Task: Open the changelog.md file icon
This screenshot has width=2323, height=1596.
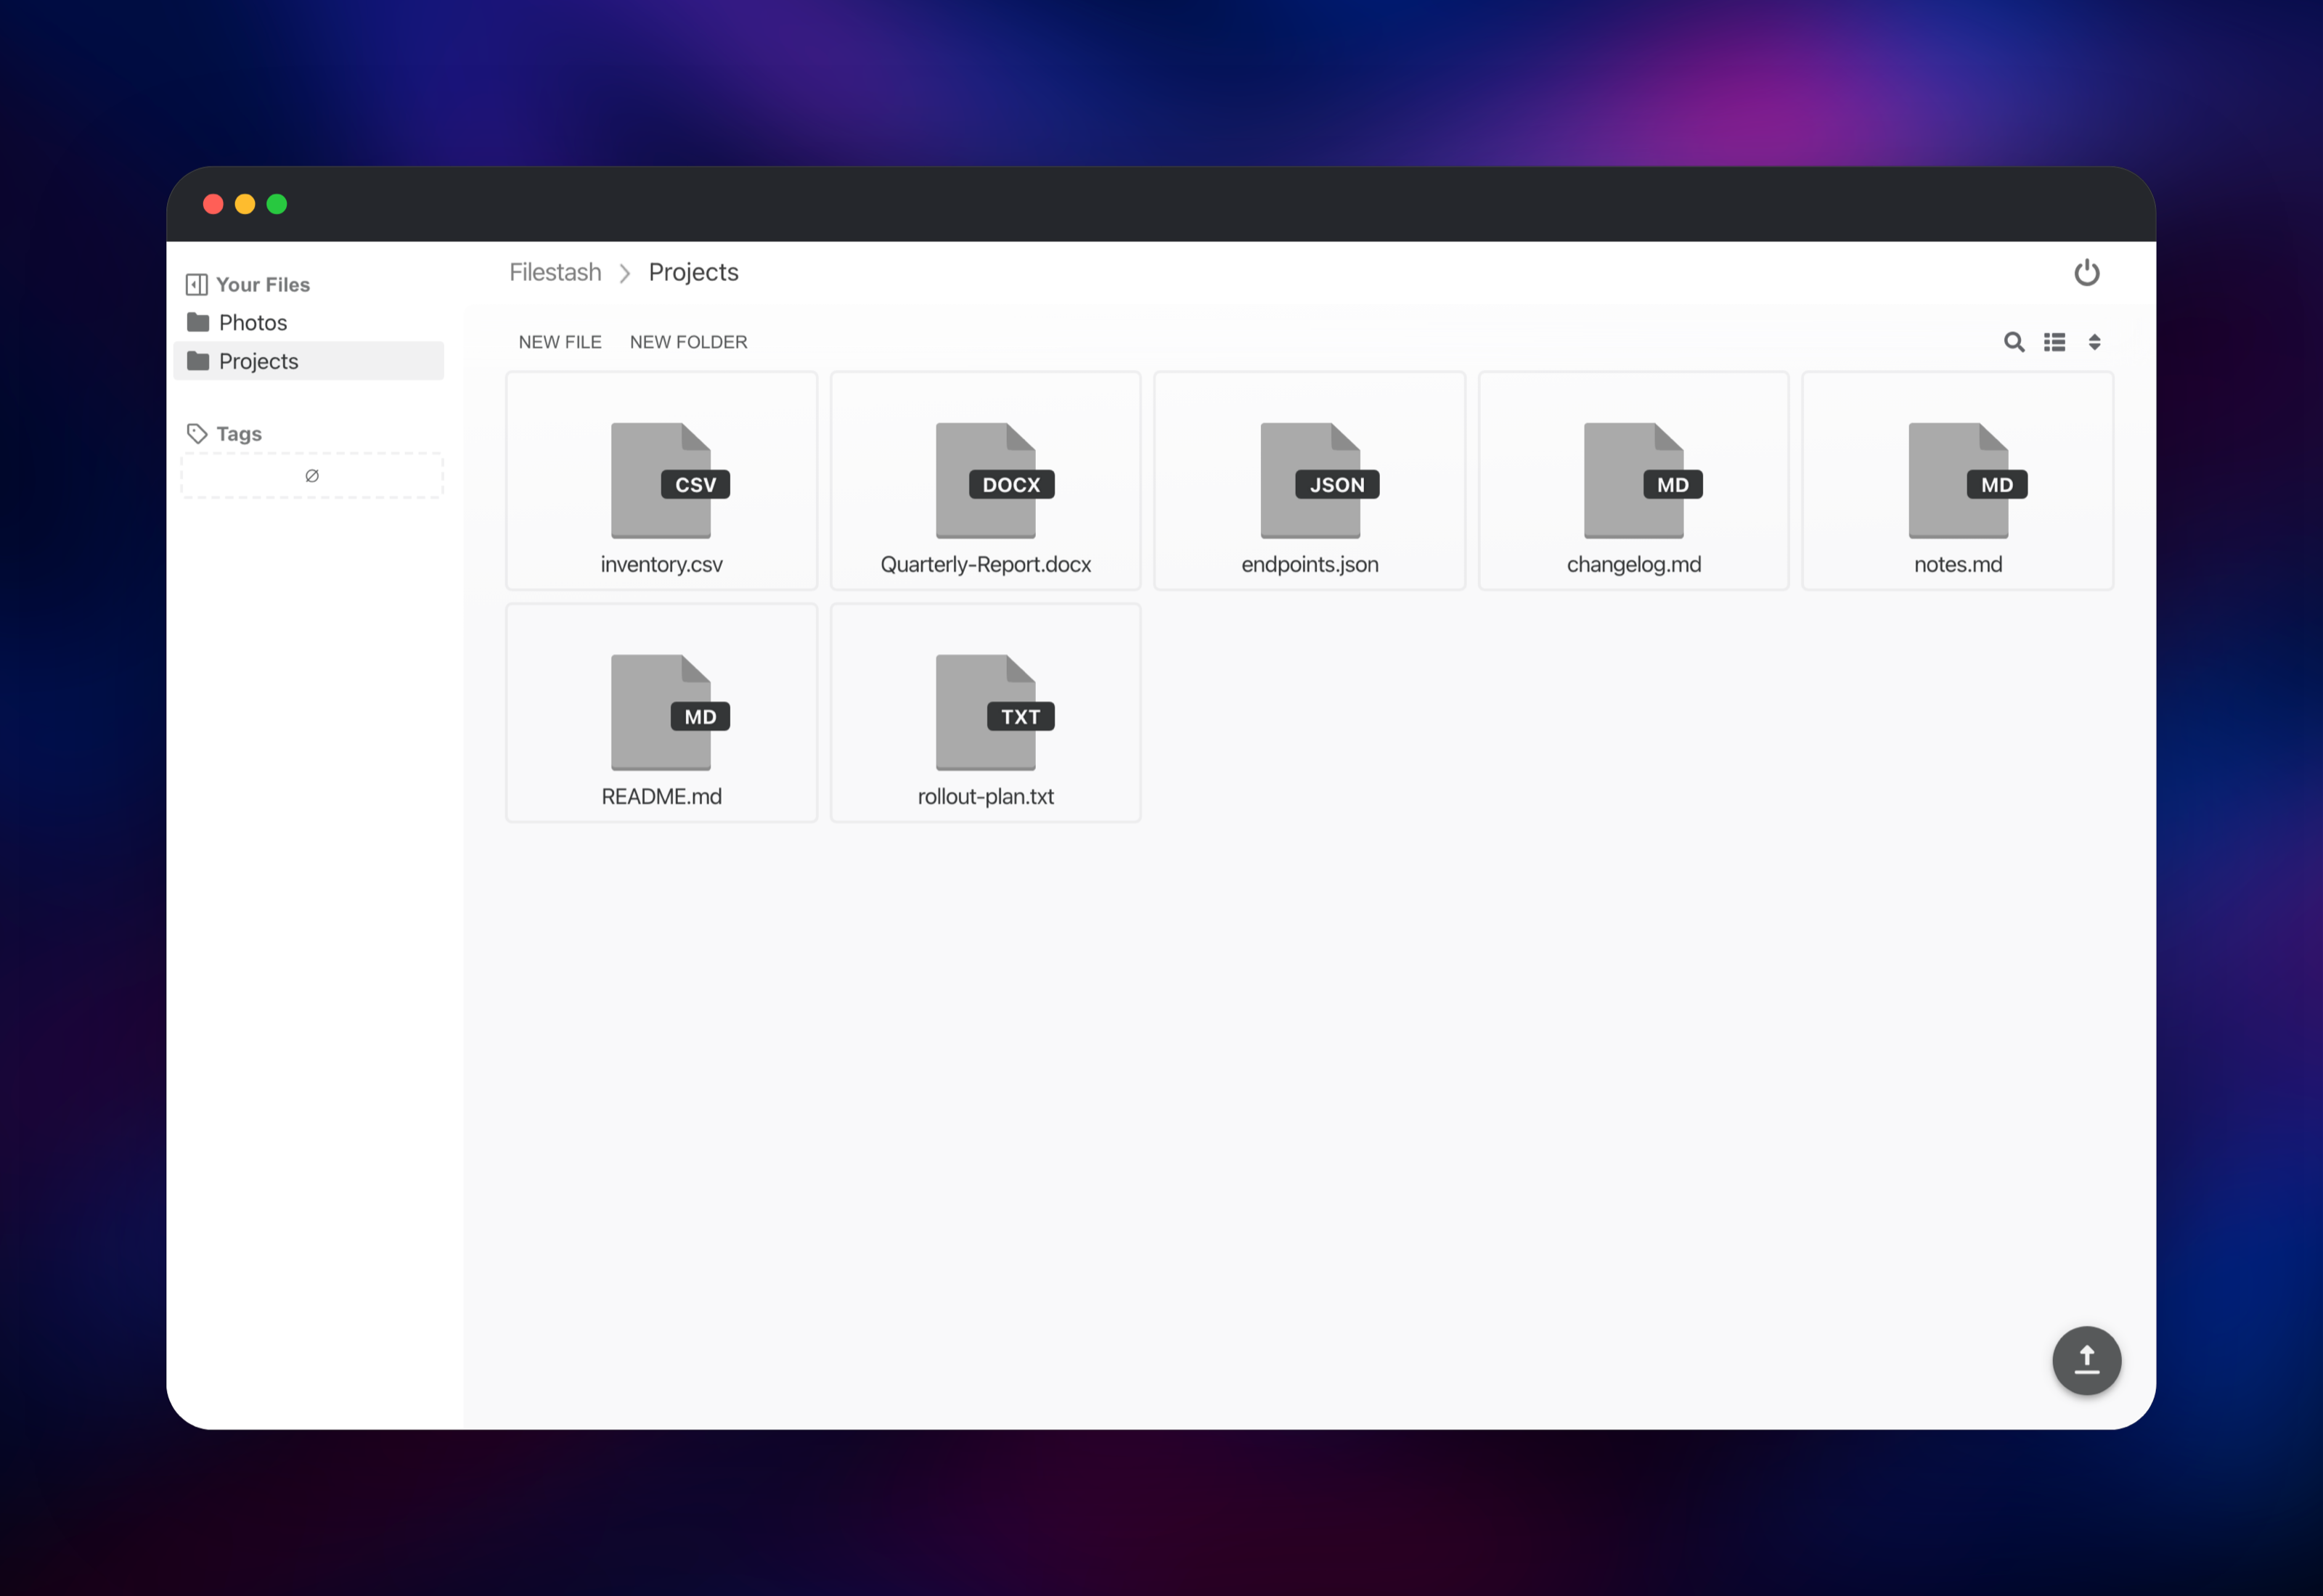Action: (x=1642, y=480)
